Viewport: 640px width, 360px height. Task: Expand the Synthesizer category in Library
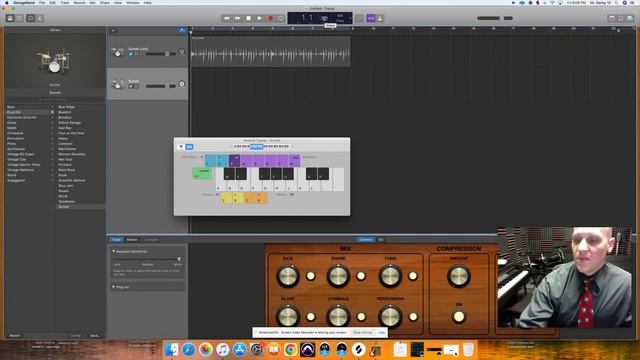point(52,149)
